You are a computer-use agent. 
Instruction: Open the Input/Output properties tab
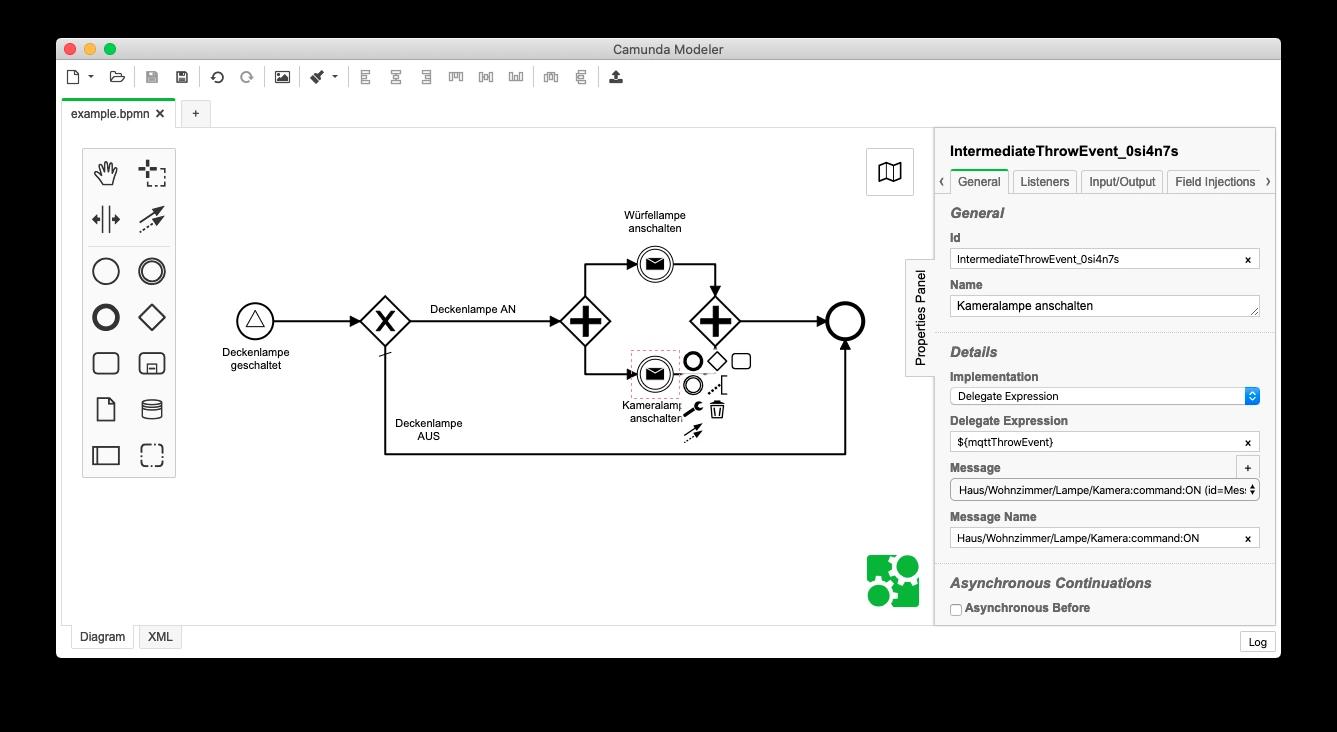[1121, 182]
